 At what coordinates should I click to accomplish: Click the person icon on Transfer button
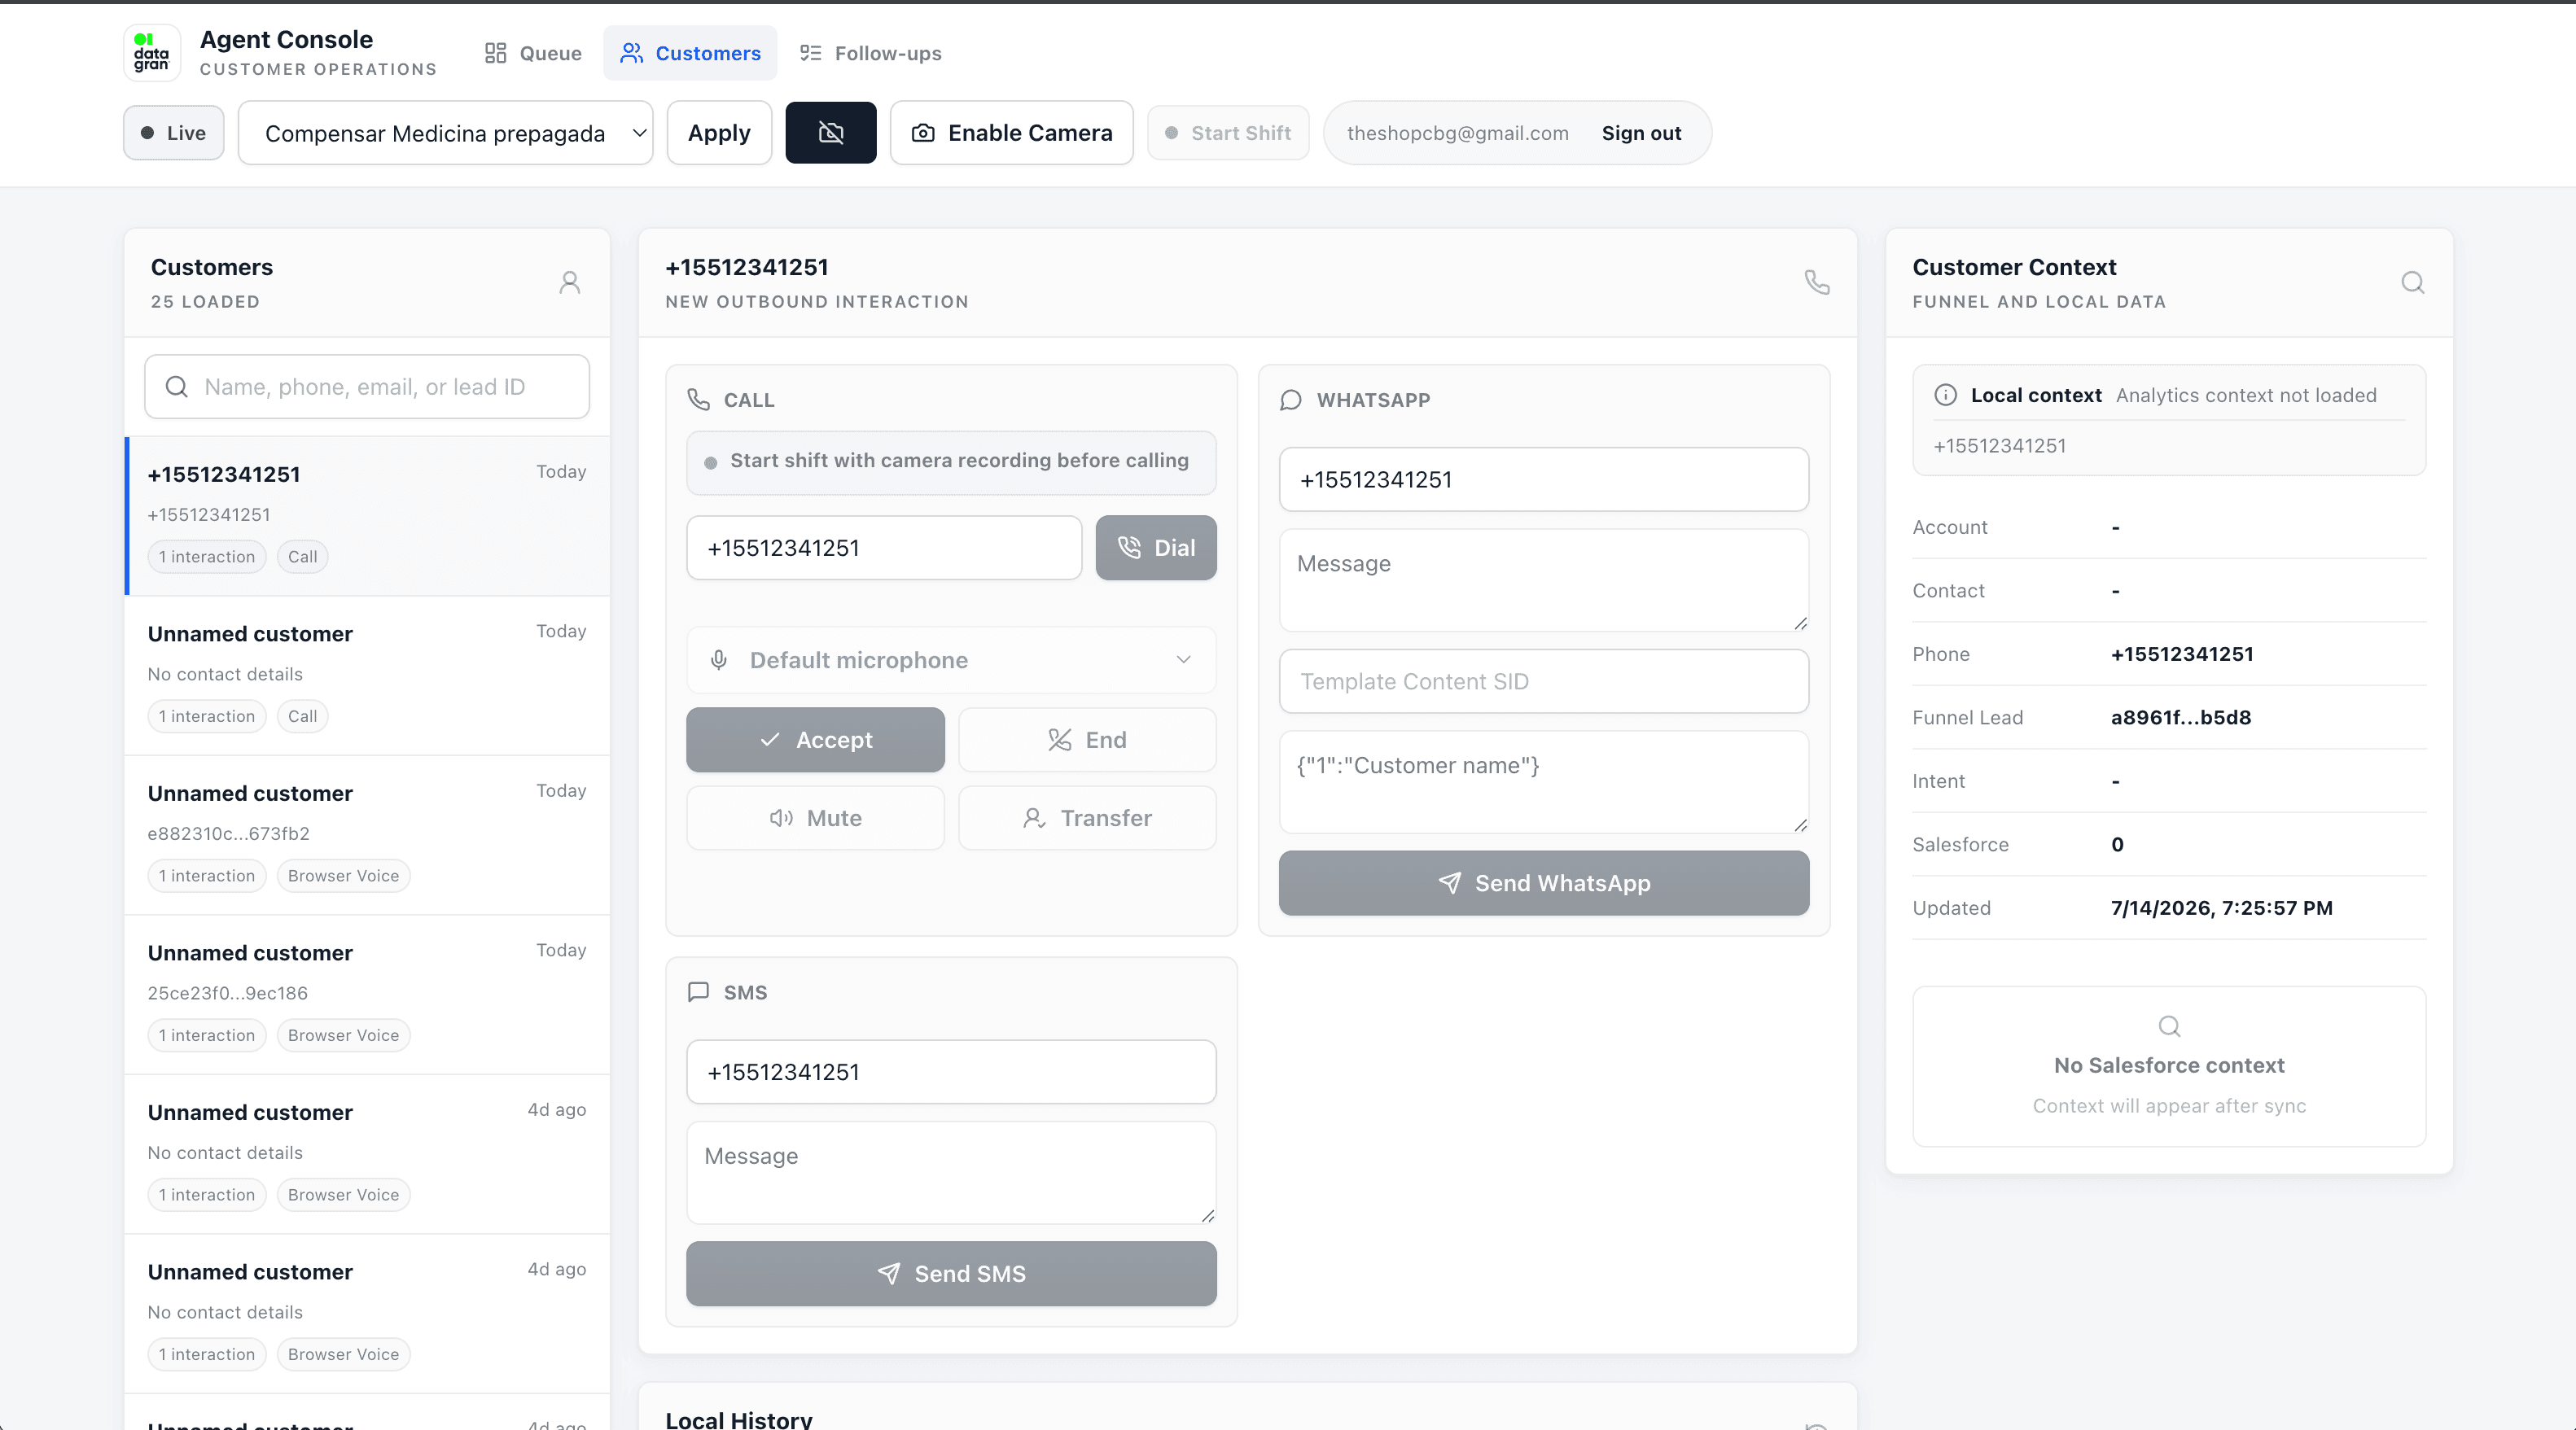pyautogui.click(x=1034, y=818)
